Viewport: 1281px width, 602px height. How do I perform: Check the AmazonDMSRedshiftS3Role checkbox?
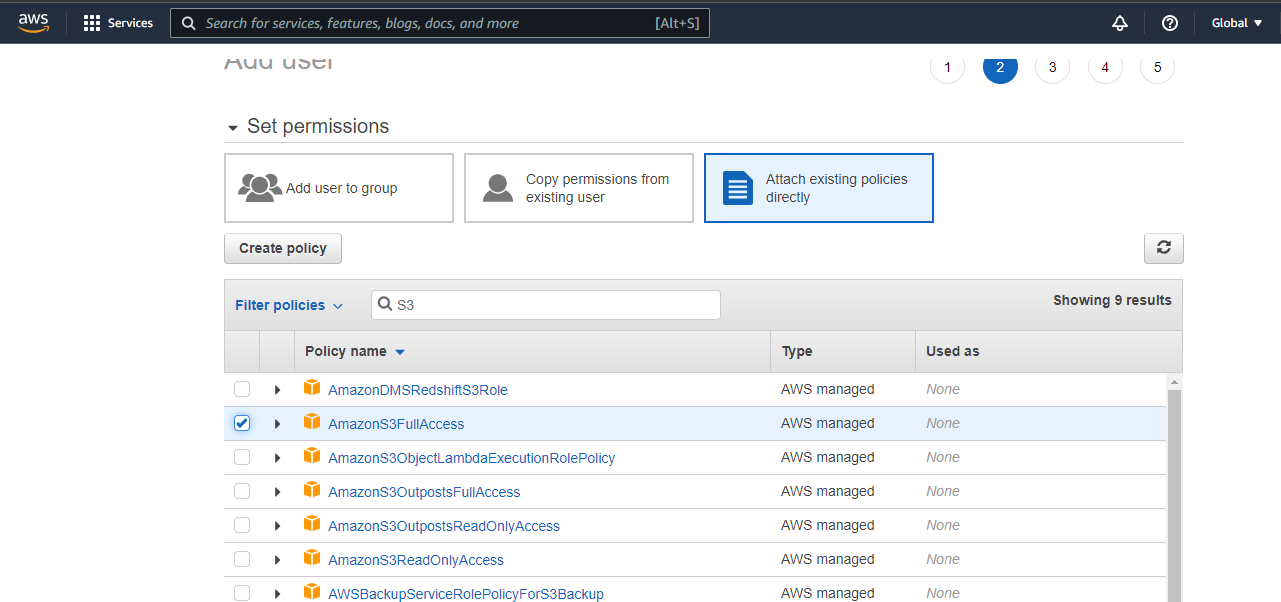click(242, 389)
